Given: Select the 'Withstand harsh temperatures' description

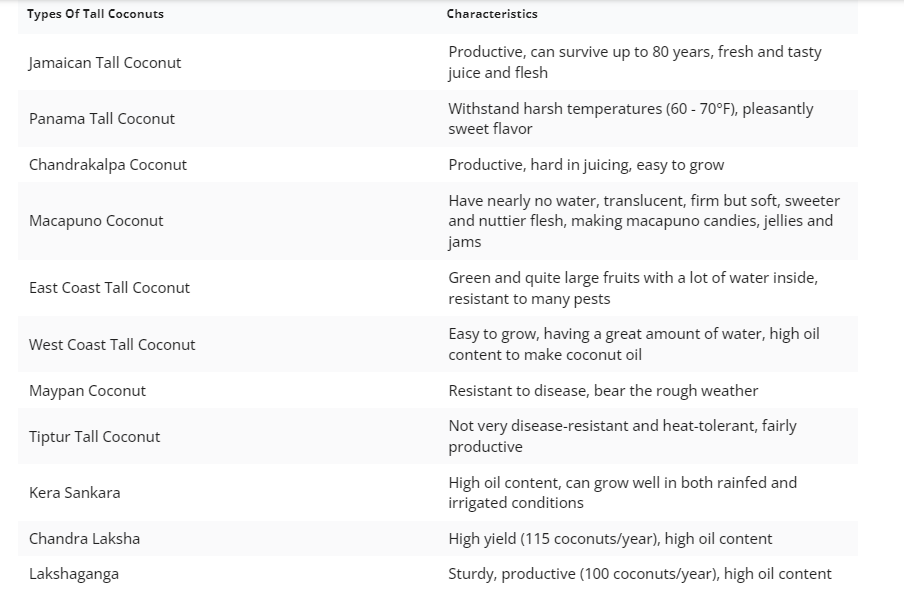Looking at the screenshot, I should (x=631, y=118).
